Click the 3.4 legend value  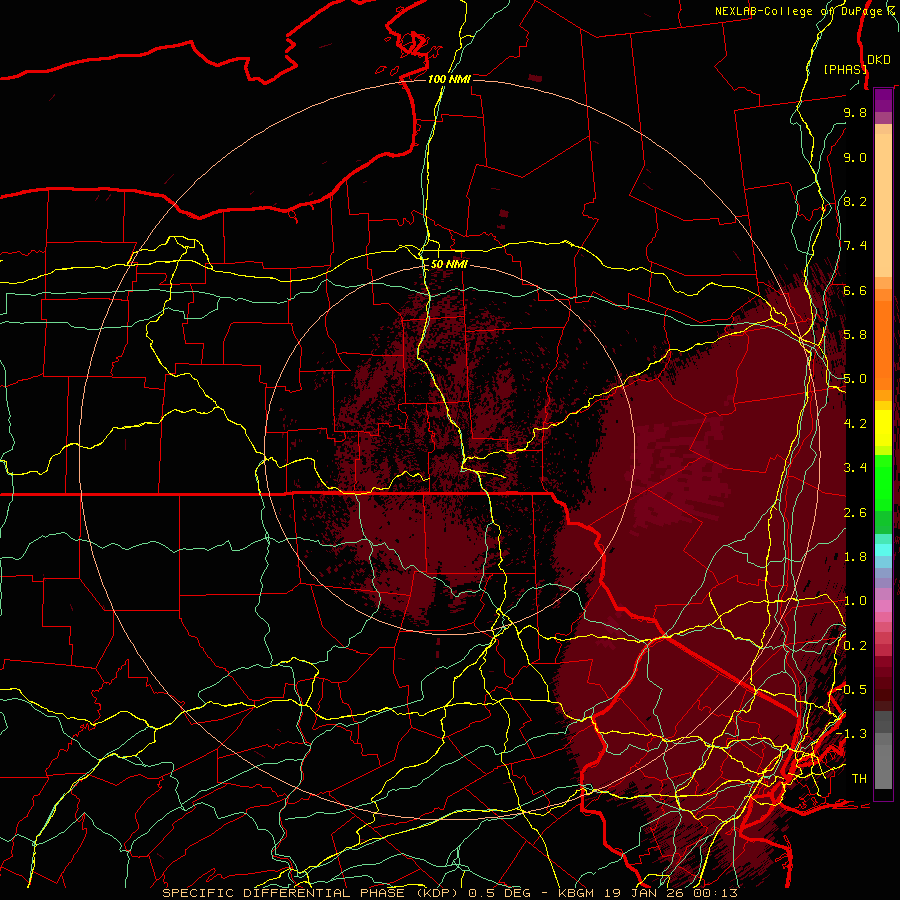click(x=855, y=468)
